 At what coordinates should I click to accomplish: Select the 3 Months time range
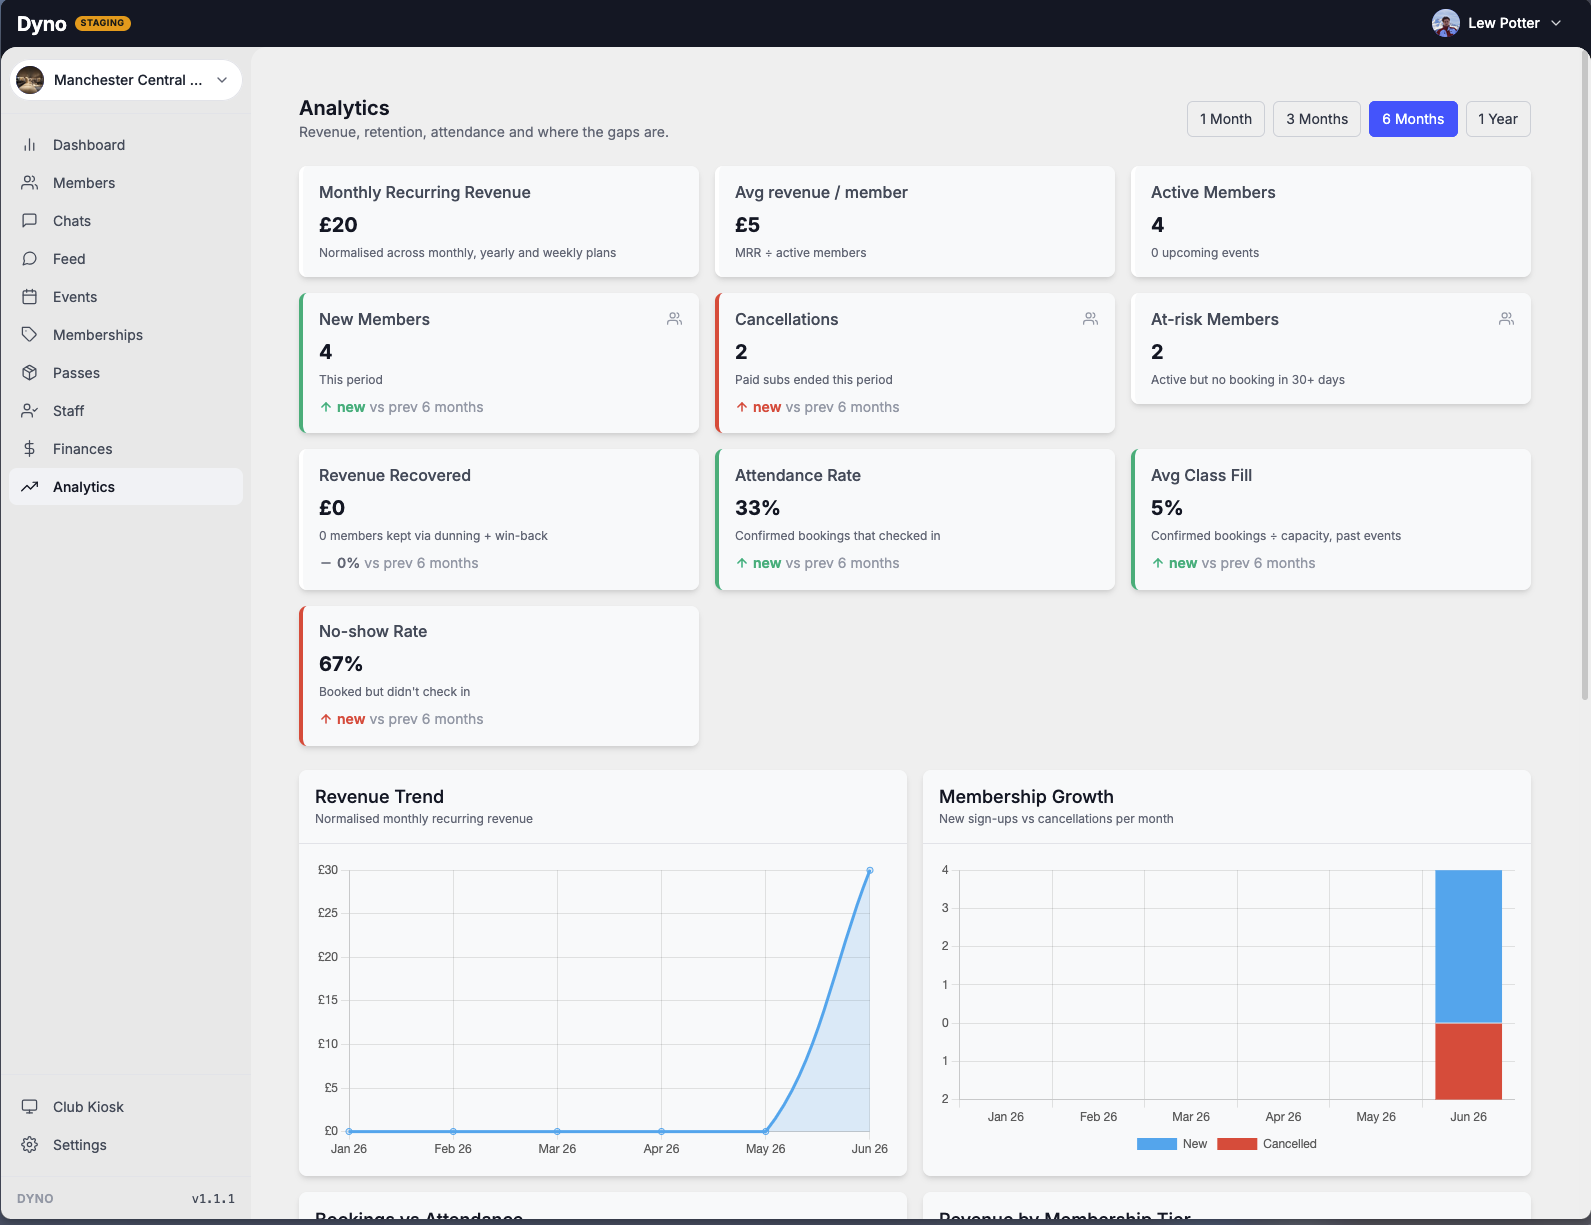point(1317,119)
